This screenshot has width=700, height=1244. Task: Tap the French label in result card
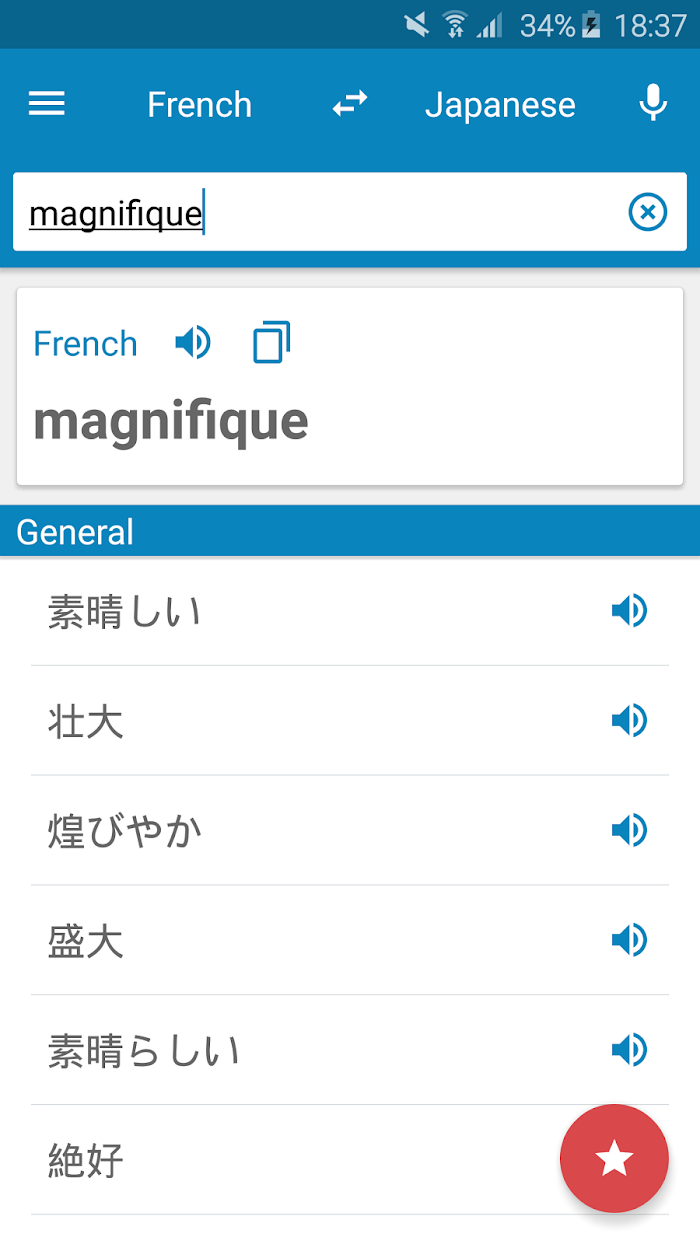(x=85, y=344)
